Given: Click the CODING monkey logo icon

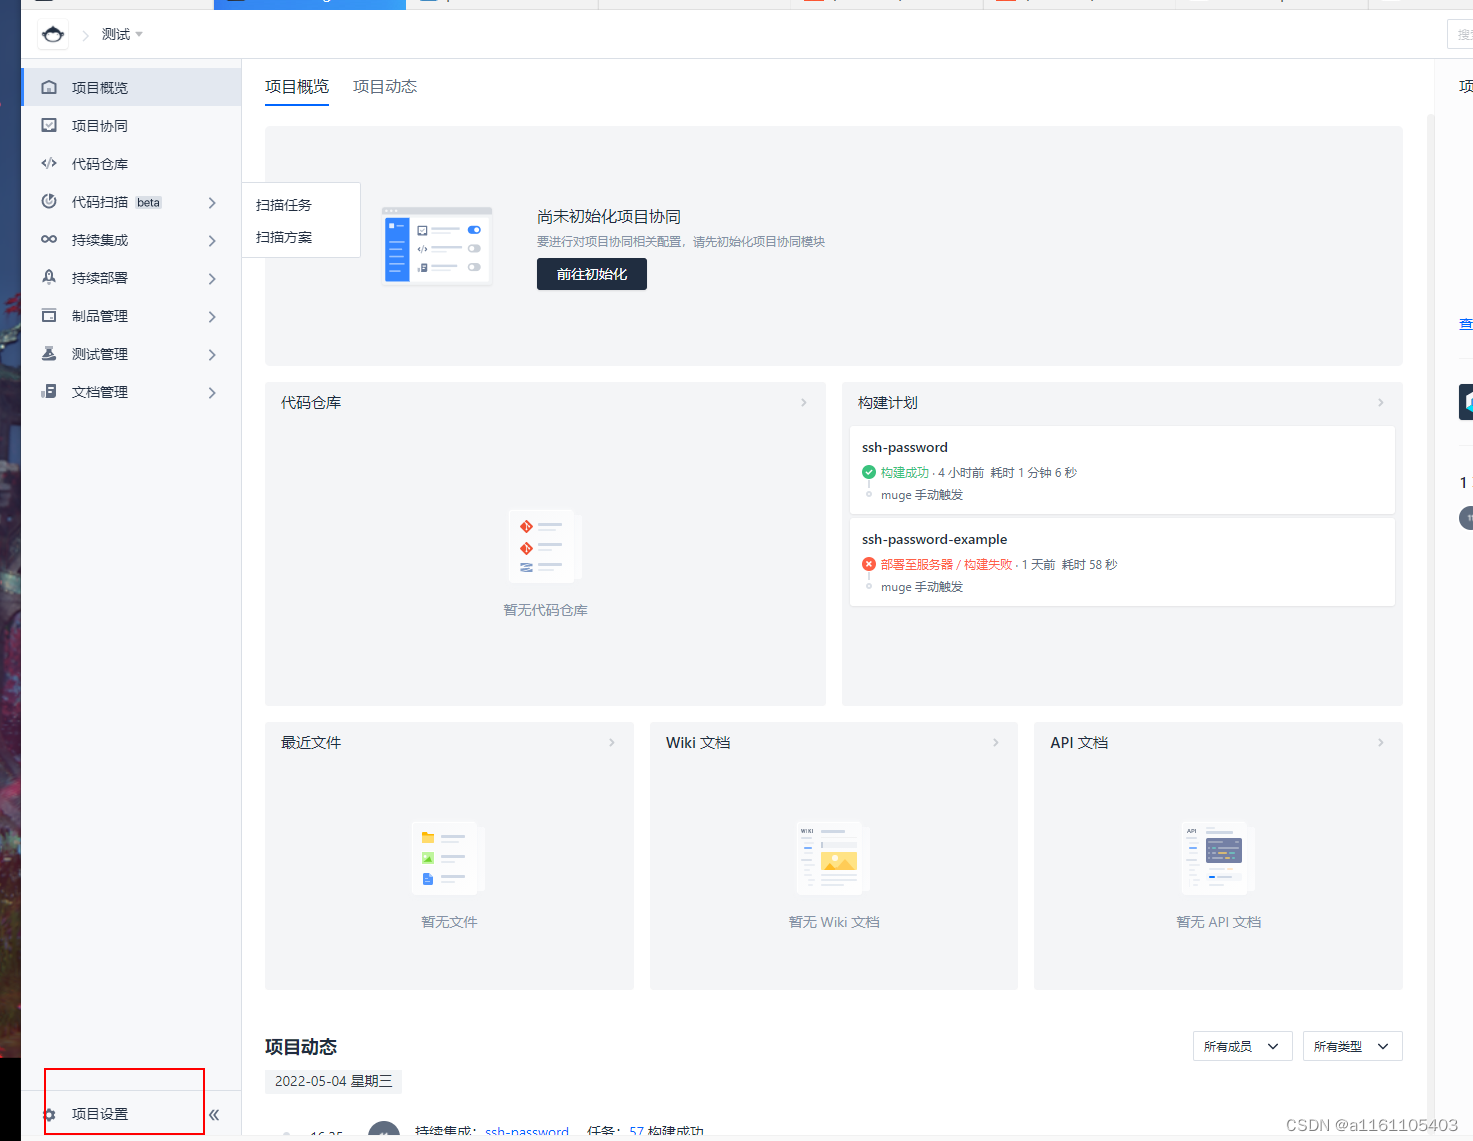Looking at the screenshot, I should (x=53, y=35).
